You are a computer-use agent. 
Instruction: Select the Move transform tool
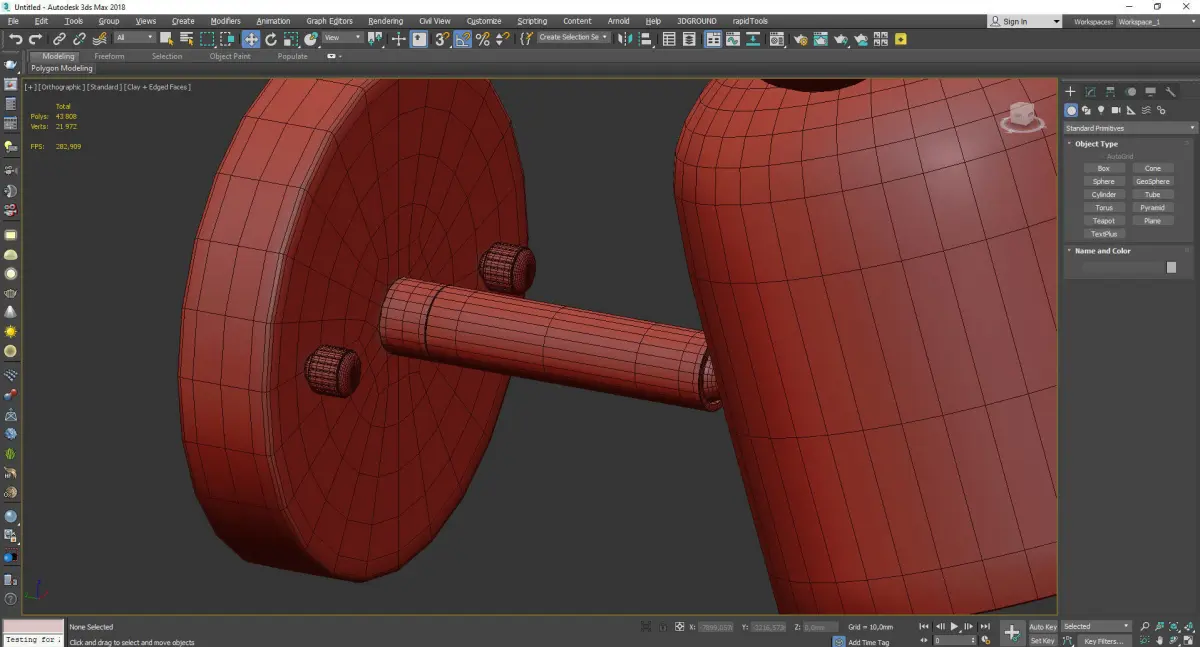(250, 39)
